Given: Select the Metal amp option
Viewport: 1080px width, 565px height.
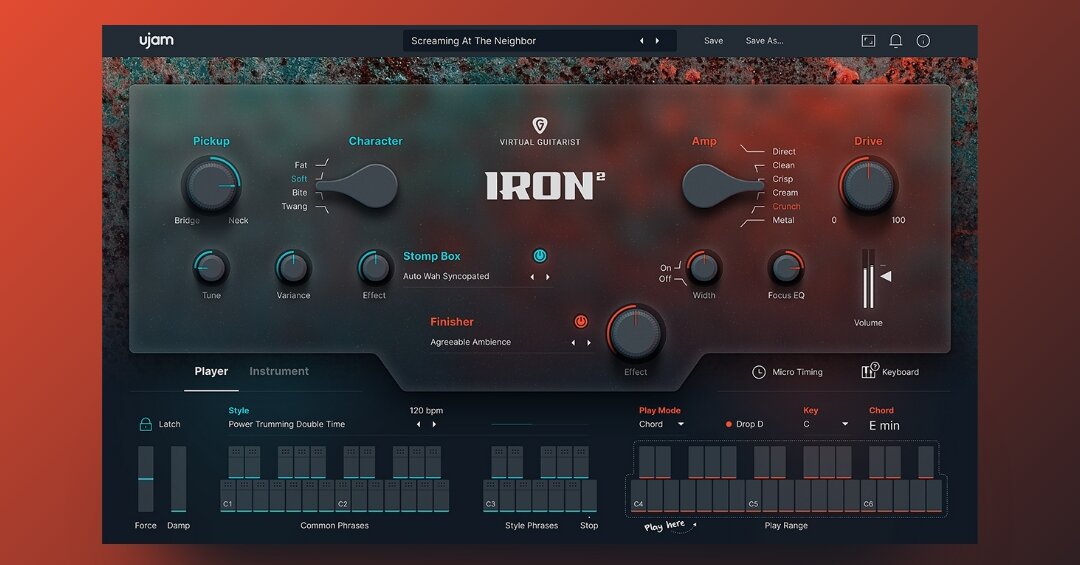Looking at the screenshot, I should 783,220.
